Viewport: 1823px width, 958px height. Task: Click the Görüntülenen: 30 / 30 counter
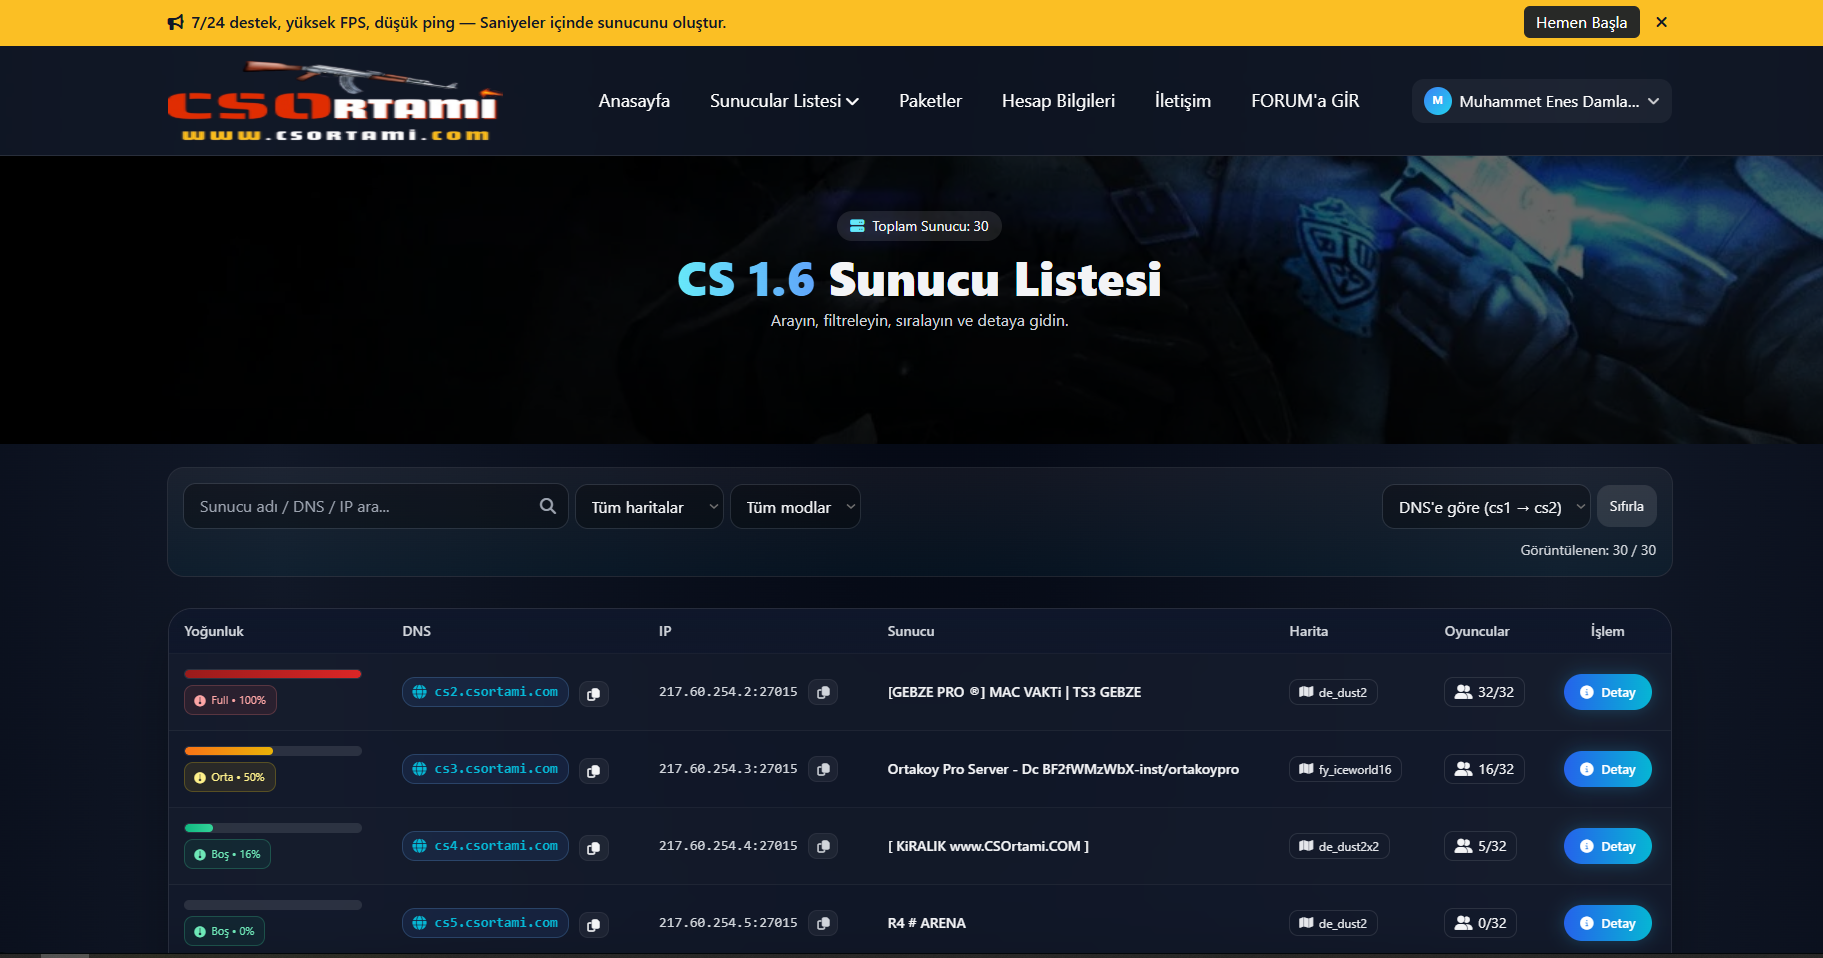point(1588,550)
